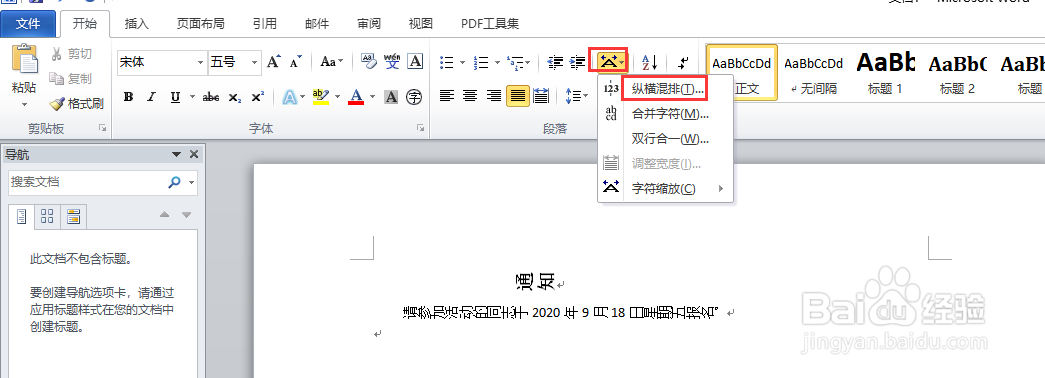Screen dimensions: 1045x378
Task: Open the font color dropdown arrow
Action: [x=373, y=97]
